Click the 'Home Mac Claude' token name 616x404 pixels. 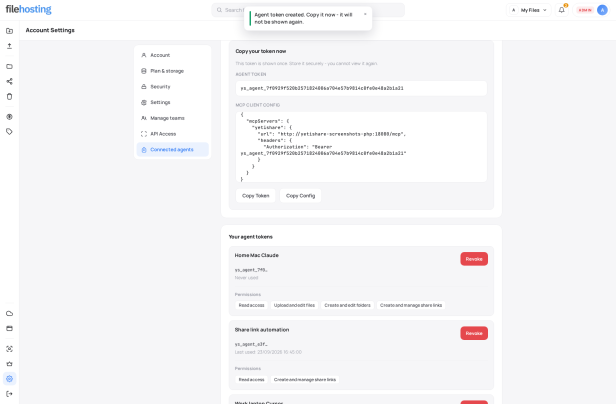point(257,255)
